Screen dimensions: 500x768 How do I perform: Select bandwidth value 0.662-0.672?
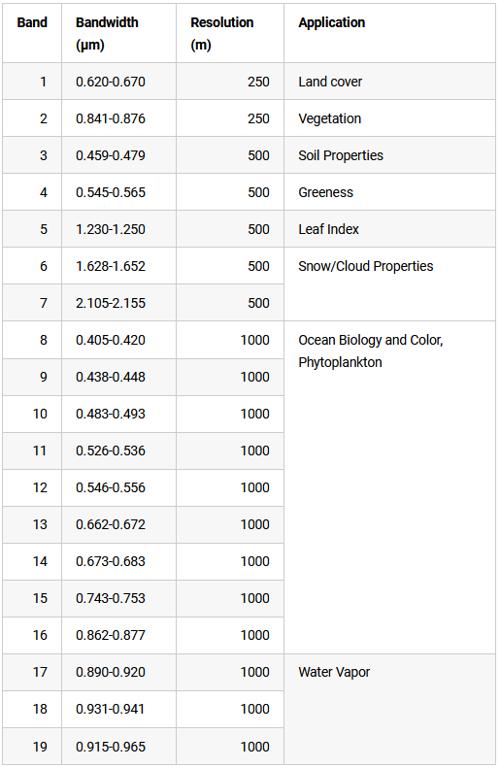111,525
